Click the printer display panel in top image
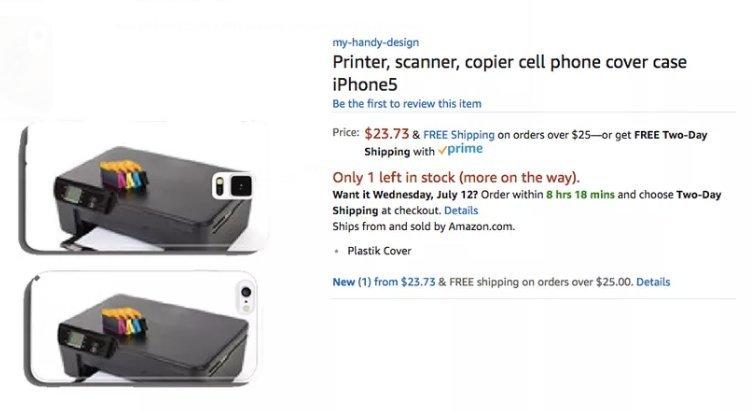 point(73,194)
